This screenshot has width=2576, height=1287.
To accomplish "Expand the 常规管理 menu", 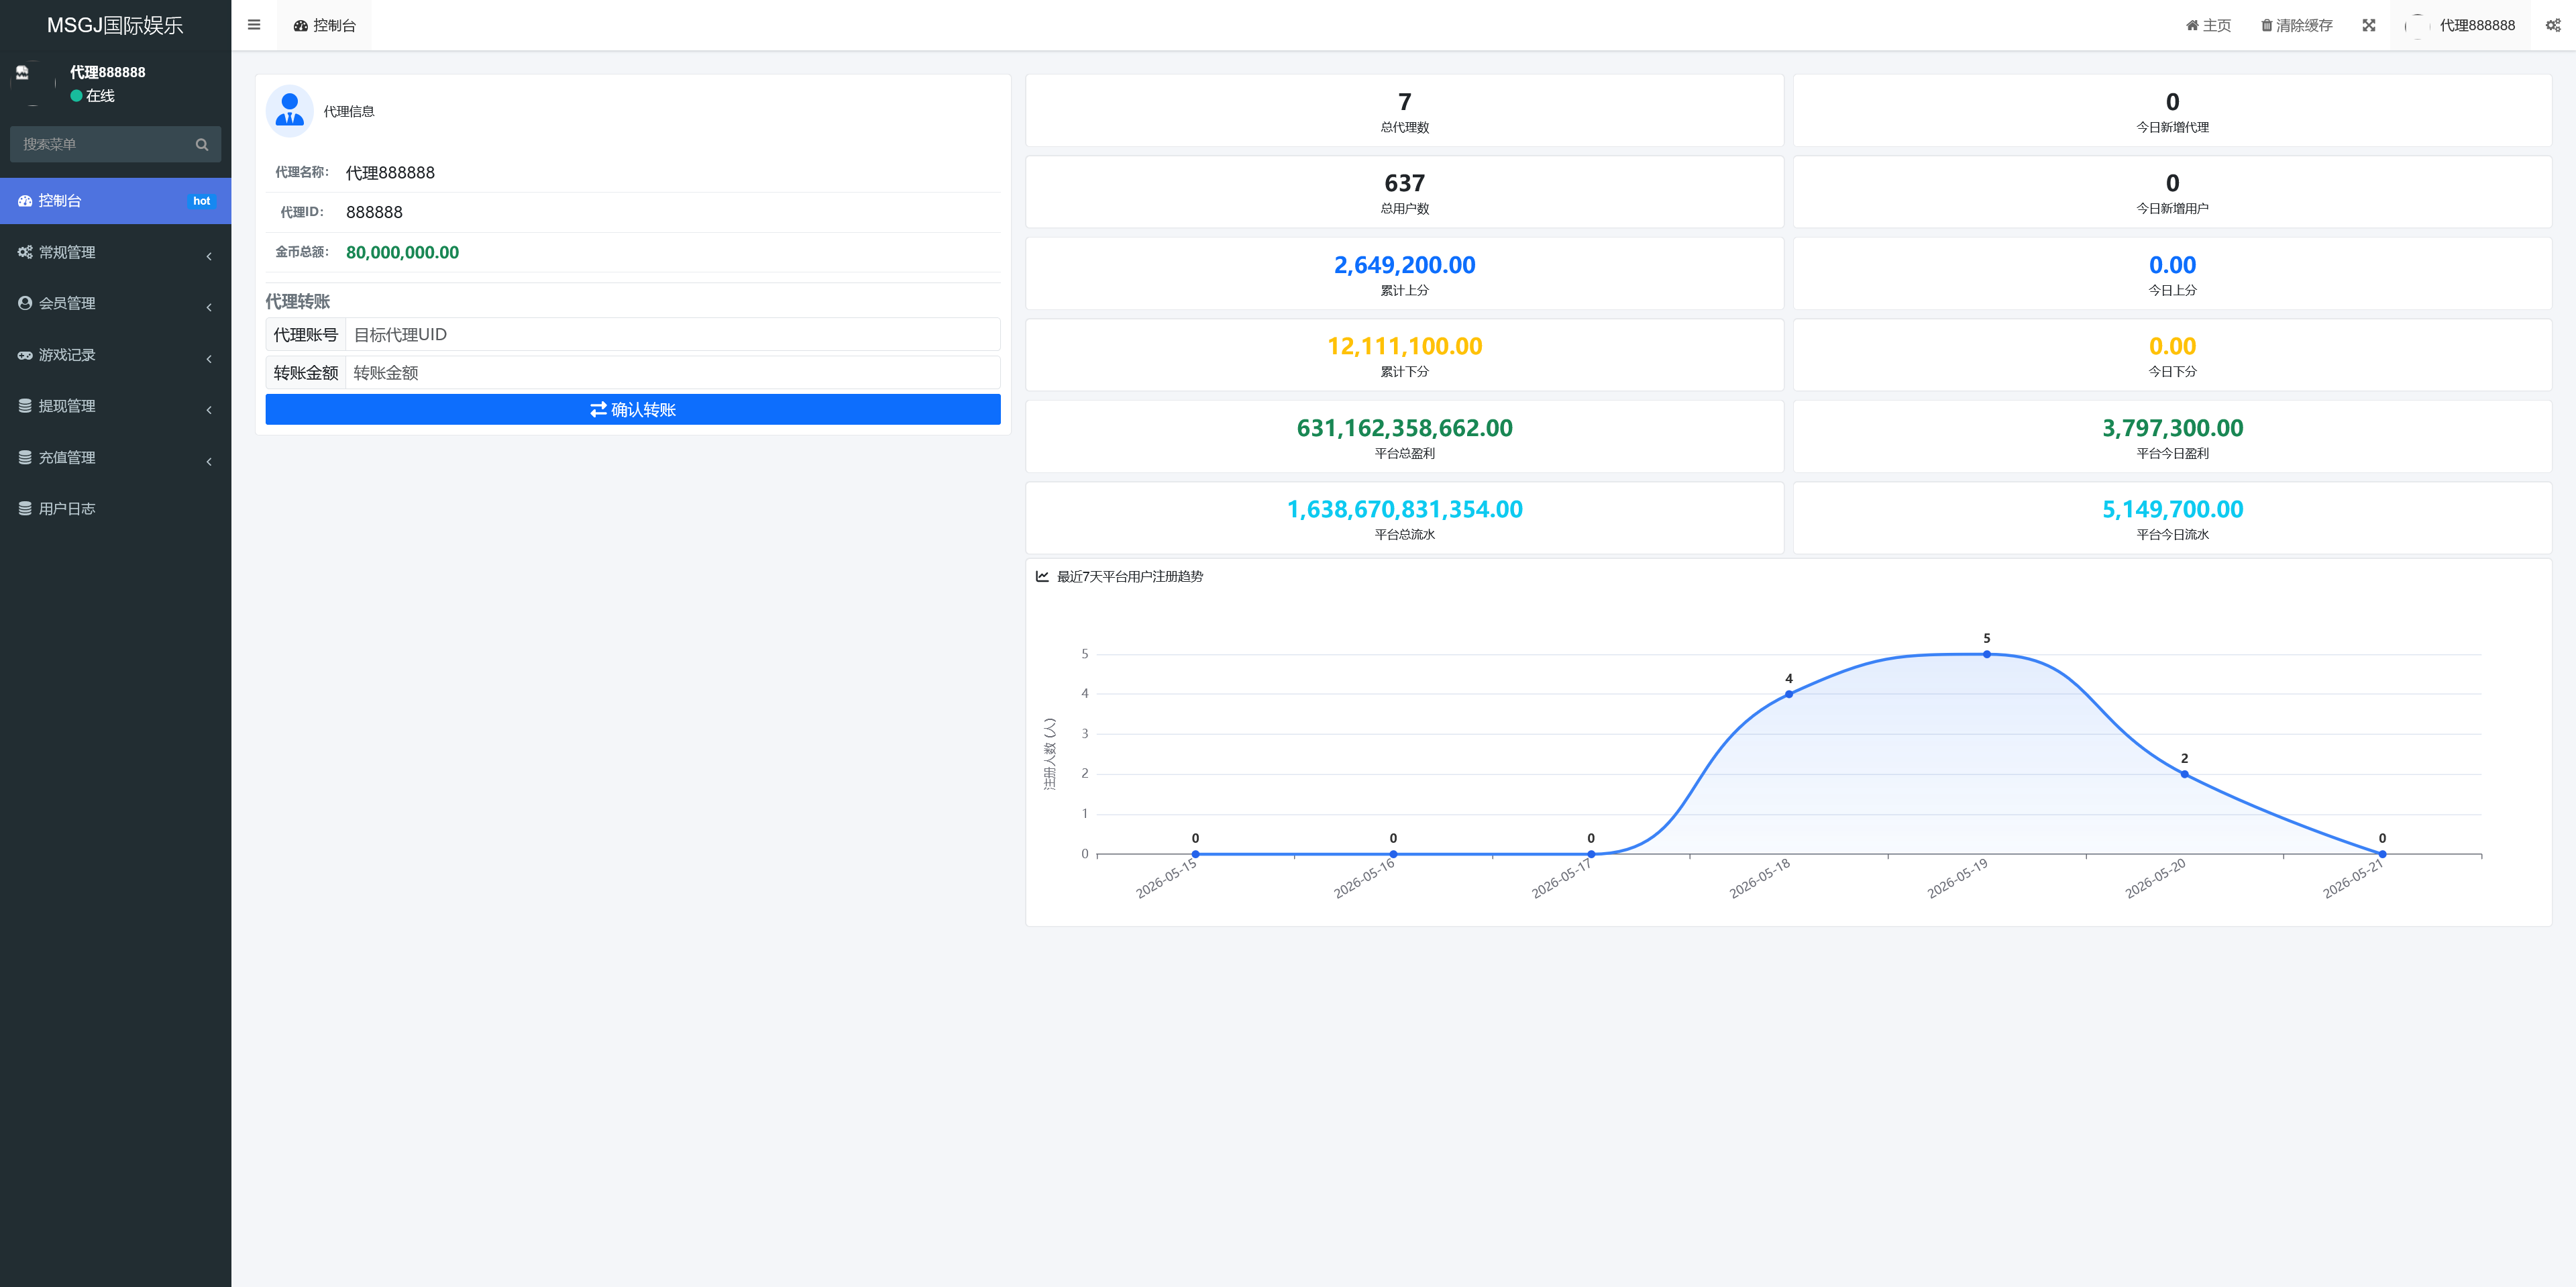I will [x=116, y=252].
